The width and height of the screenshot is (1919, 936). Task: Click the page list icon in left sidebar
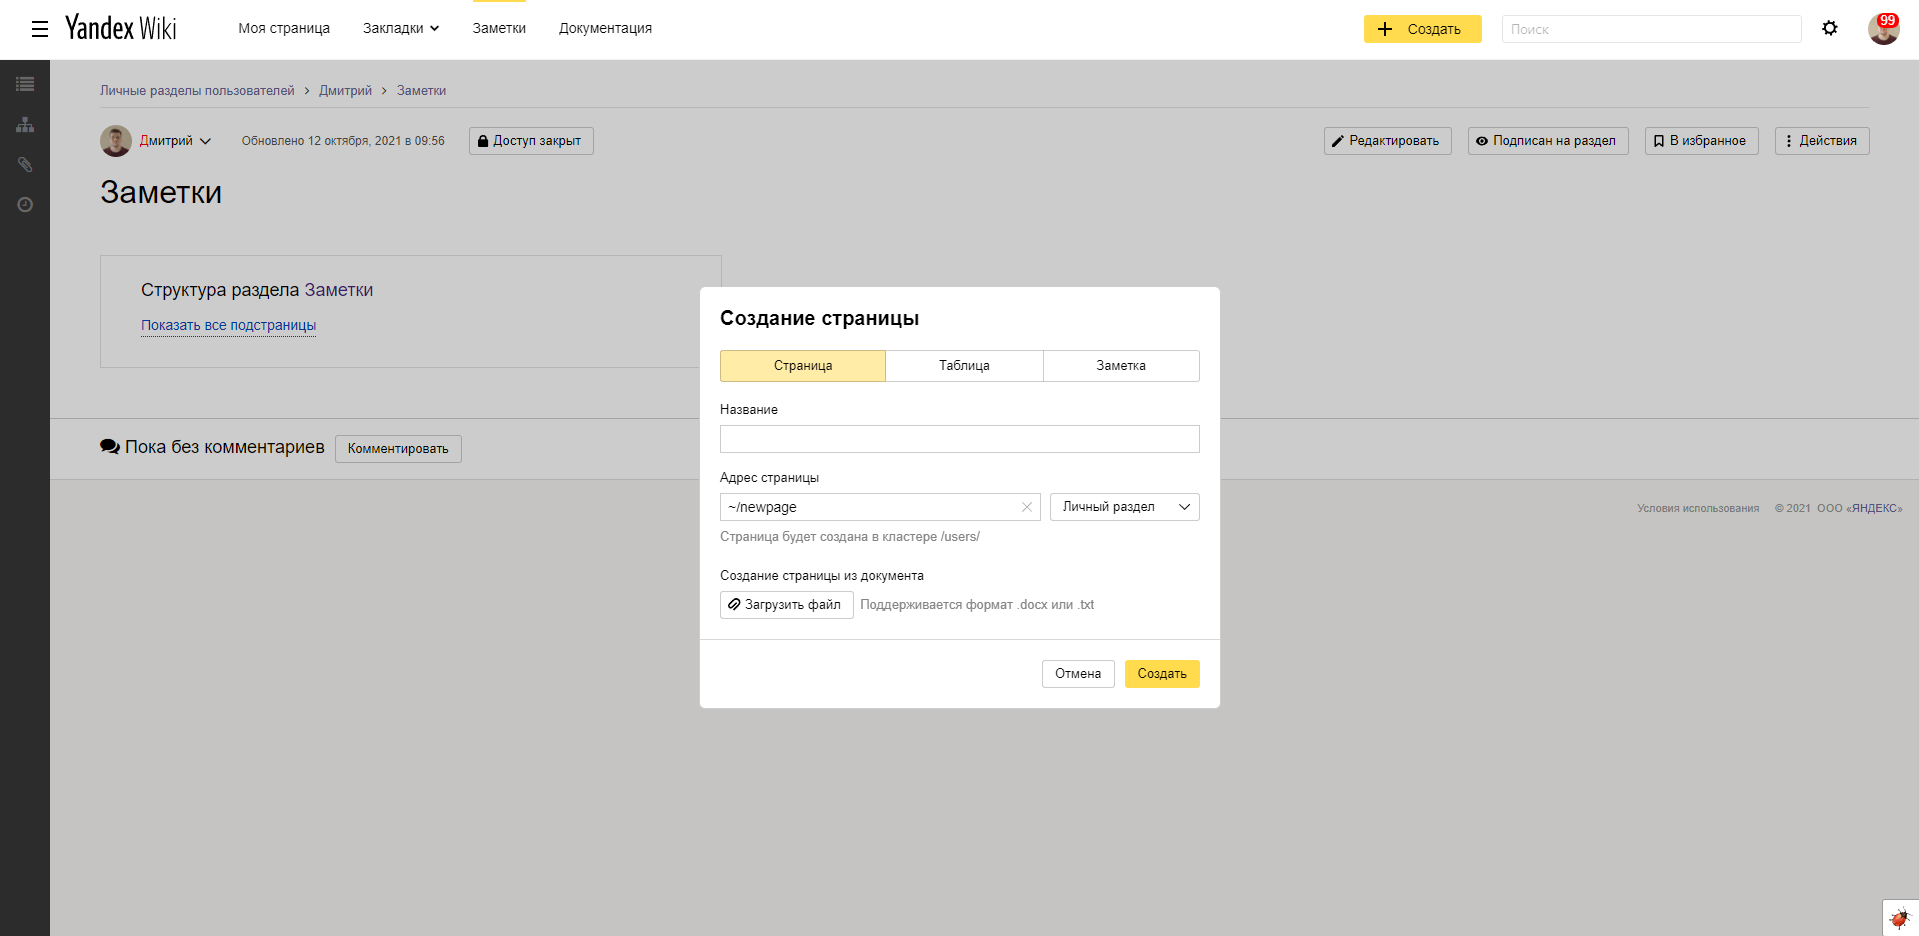pos(25,85)
